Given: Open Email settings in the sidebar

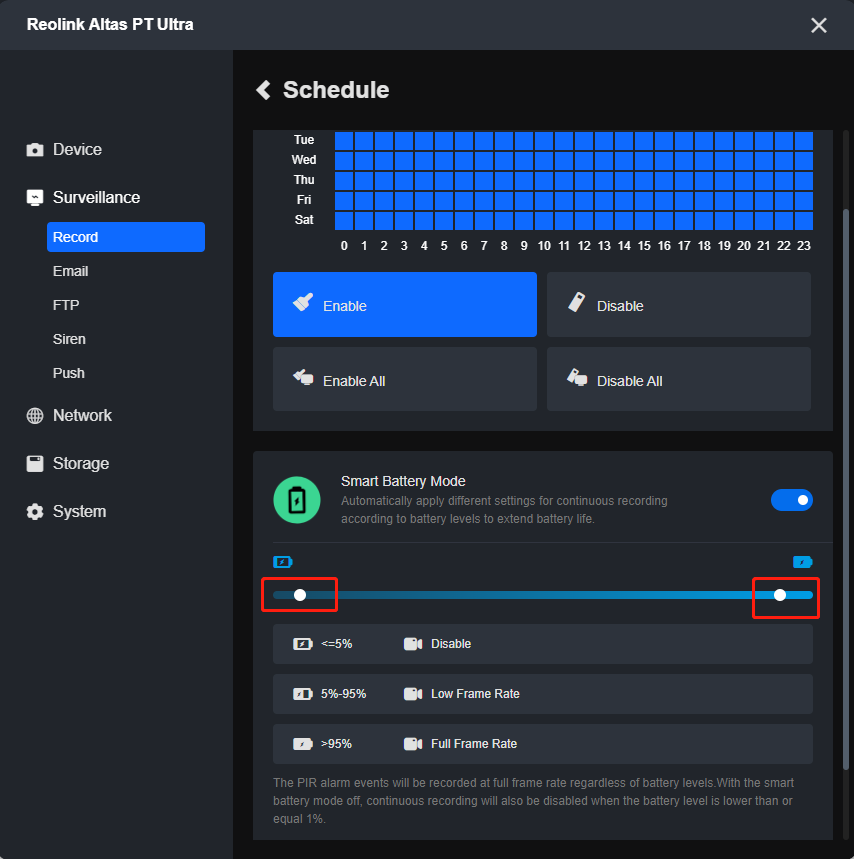Looking at the screenshot, I should tap(71, 271).
